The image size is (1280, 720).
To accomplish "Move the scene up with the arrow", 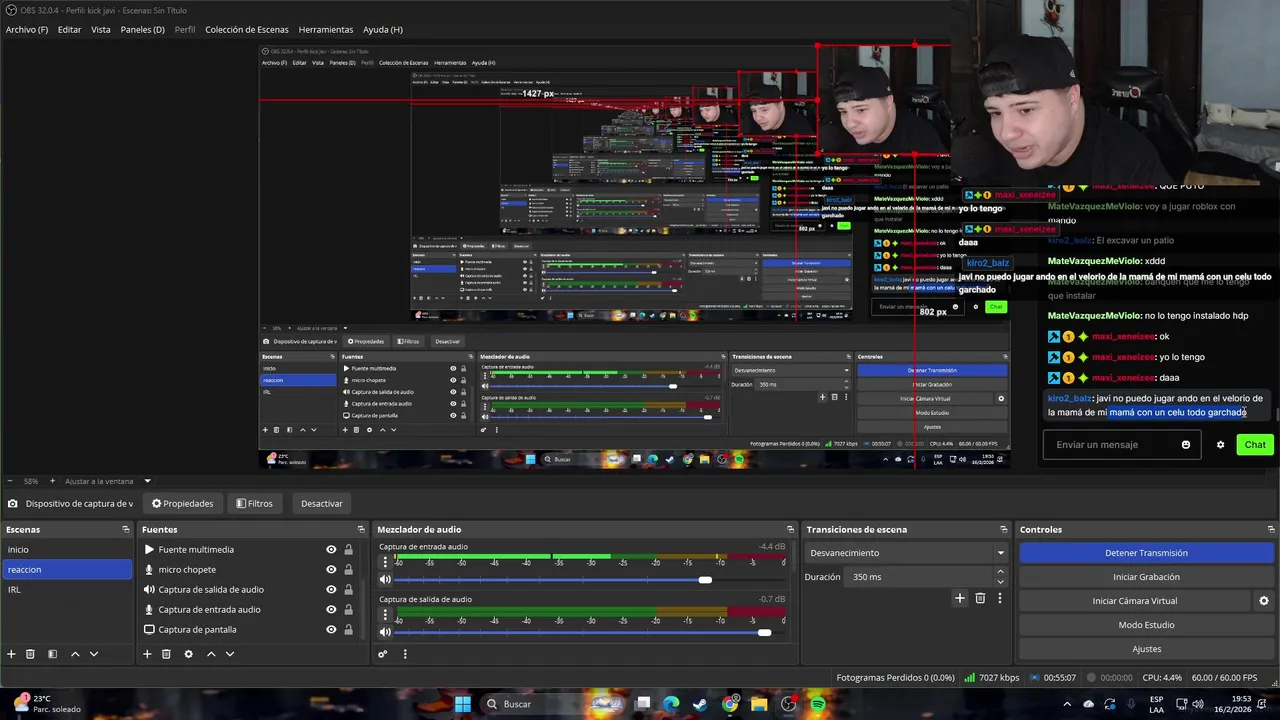I will [x=75, y=654].
